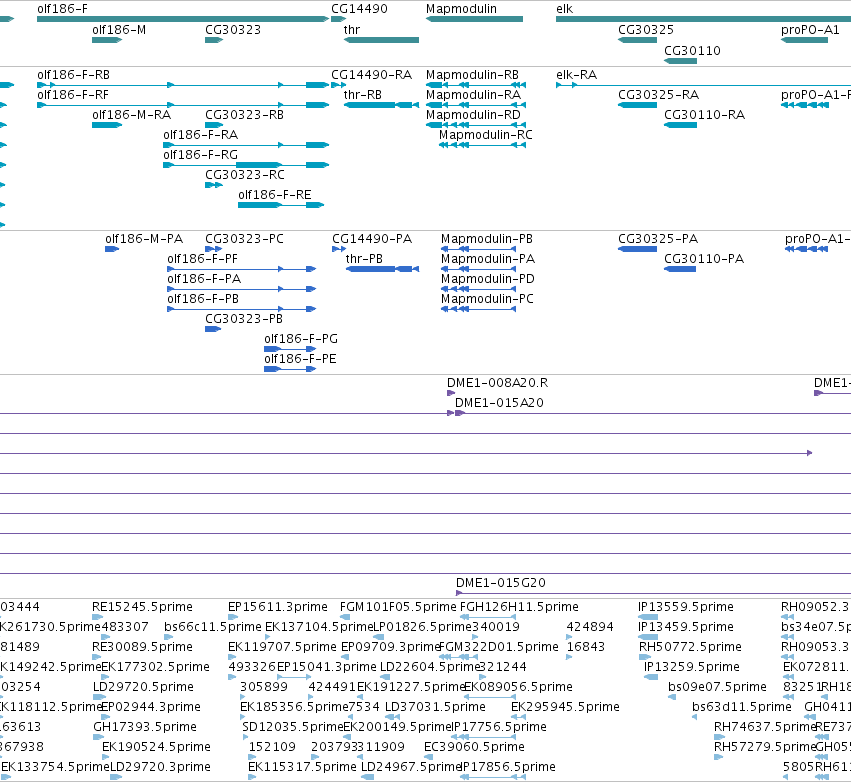Viewport: 851px width, 782px height.
Task: Select transcript 'CG30325-RA'
Action: [658, 95]
